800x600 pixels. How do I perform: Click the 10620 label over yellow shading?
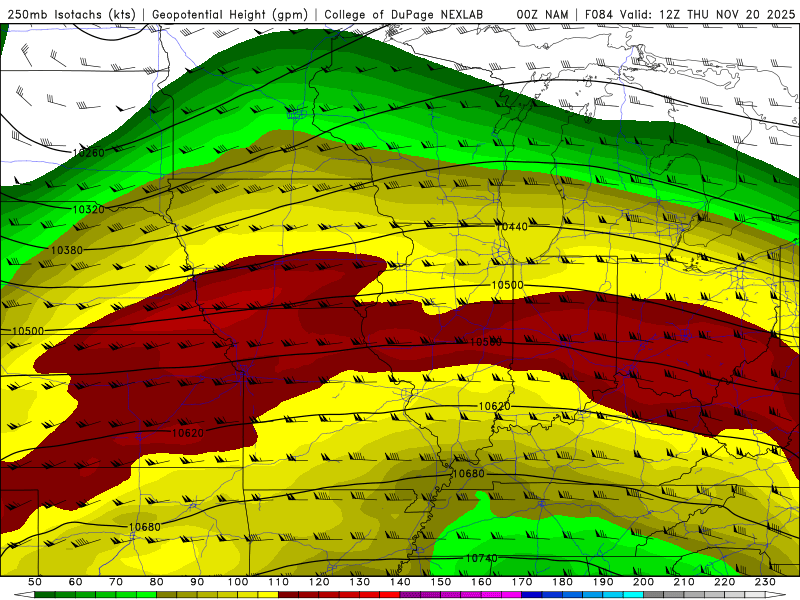[494, 406]
